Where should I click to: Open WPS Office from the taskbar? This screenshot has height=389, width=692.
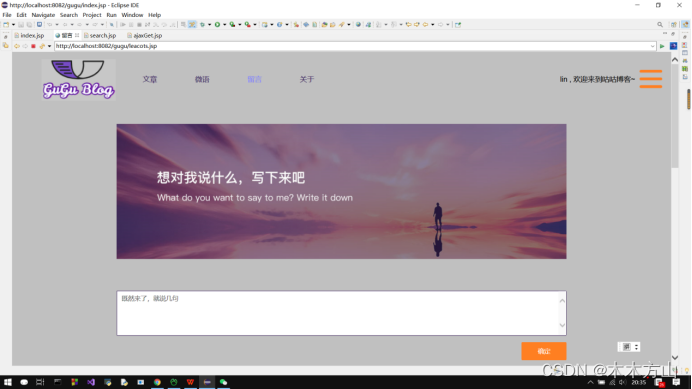[x=190, y=382]
